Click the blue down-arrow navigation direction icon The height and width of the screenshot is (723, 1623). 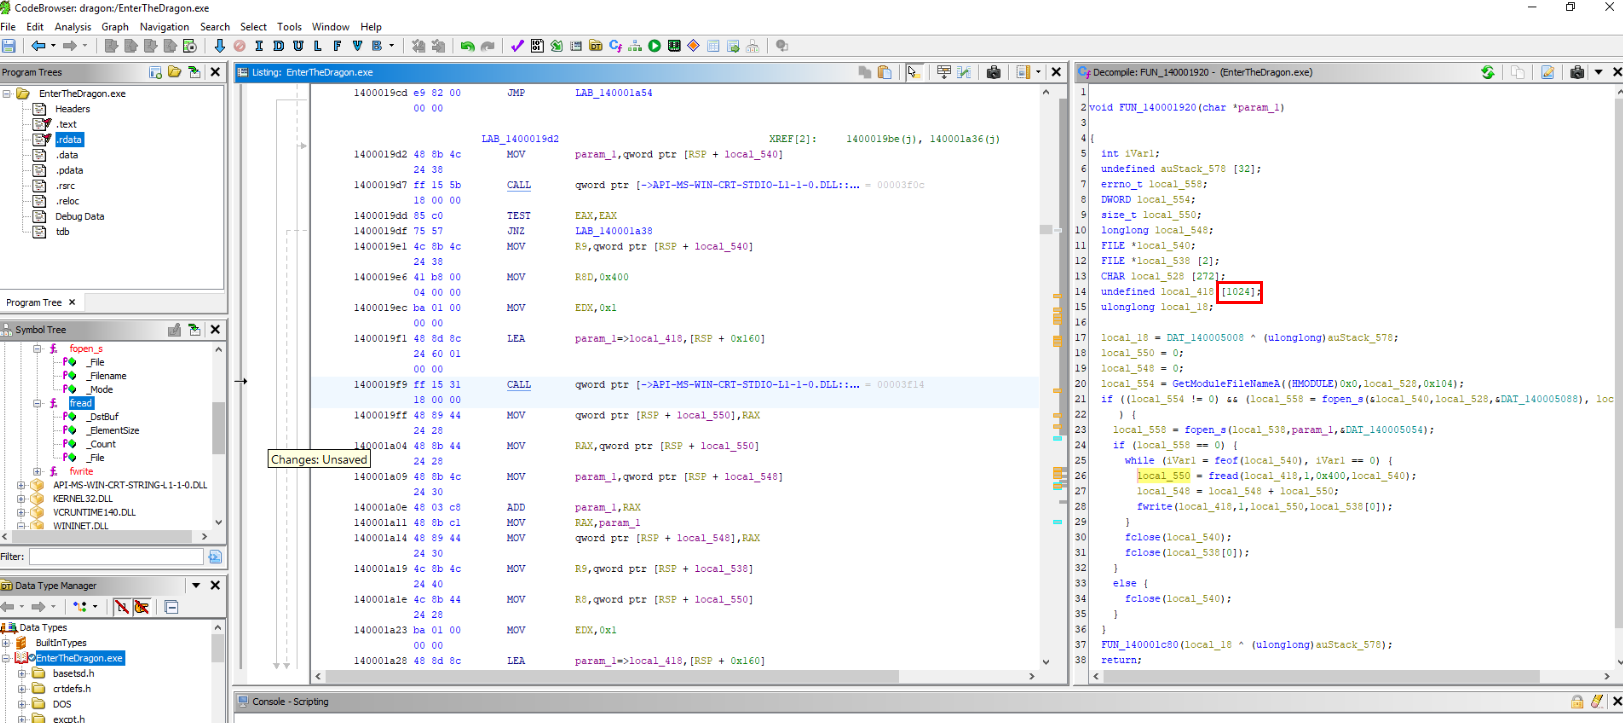[220, 46]
